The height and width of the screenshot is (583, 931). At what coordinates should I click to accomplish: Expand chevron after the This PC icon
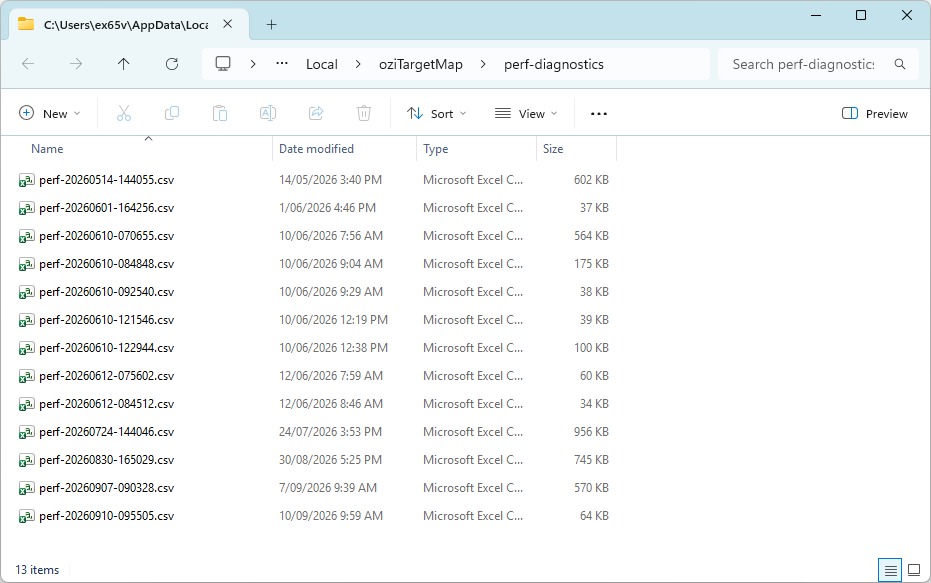253,64
